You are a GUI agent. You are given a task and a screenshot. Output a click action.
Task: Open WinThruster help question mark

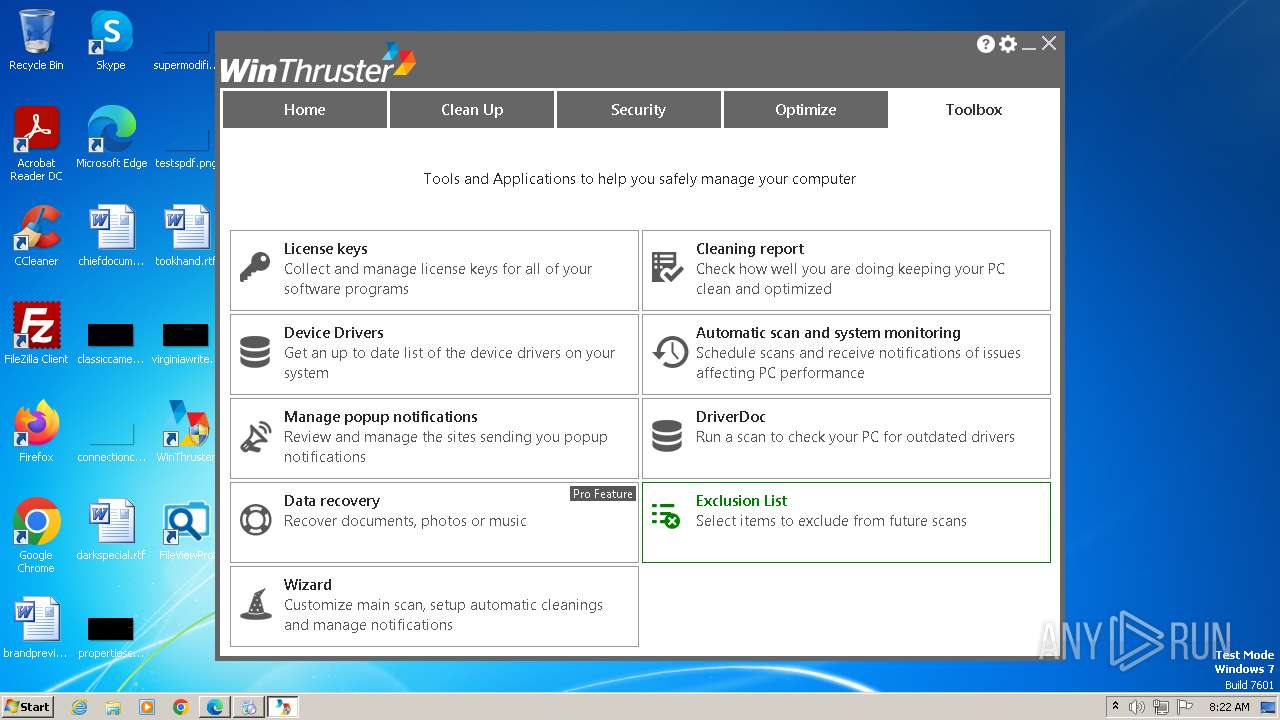point(986,44)
